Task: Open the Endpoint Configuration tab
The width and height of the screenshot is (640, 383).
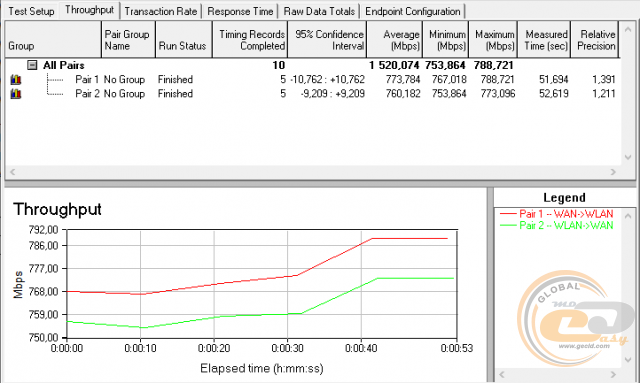Action: (413, 11)
